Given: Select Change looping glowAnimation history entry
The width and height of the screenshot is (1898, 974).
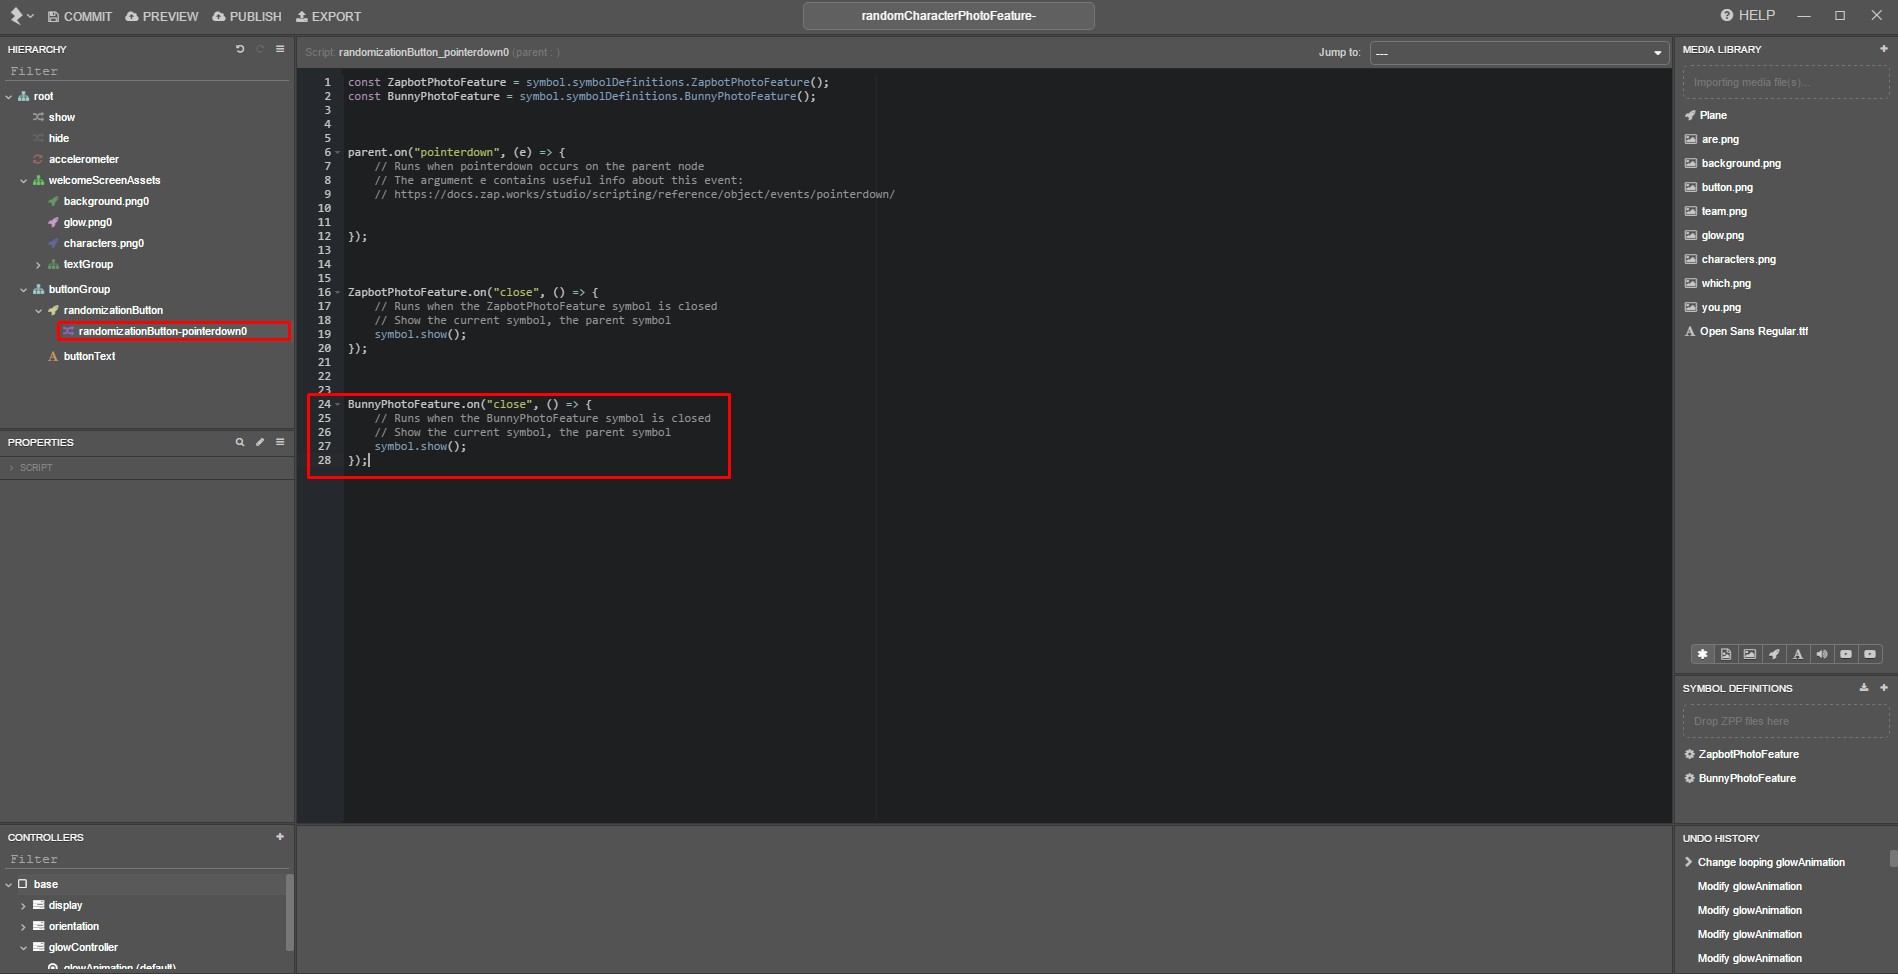Looking at the screenshot, I should 1771,862.
